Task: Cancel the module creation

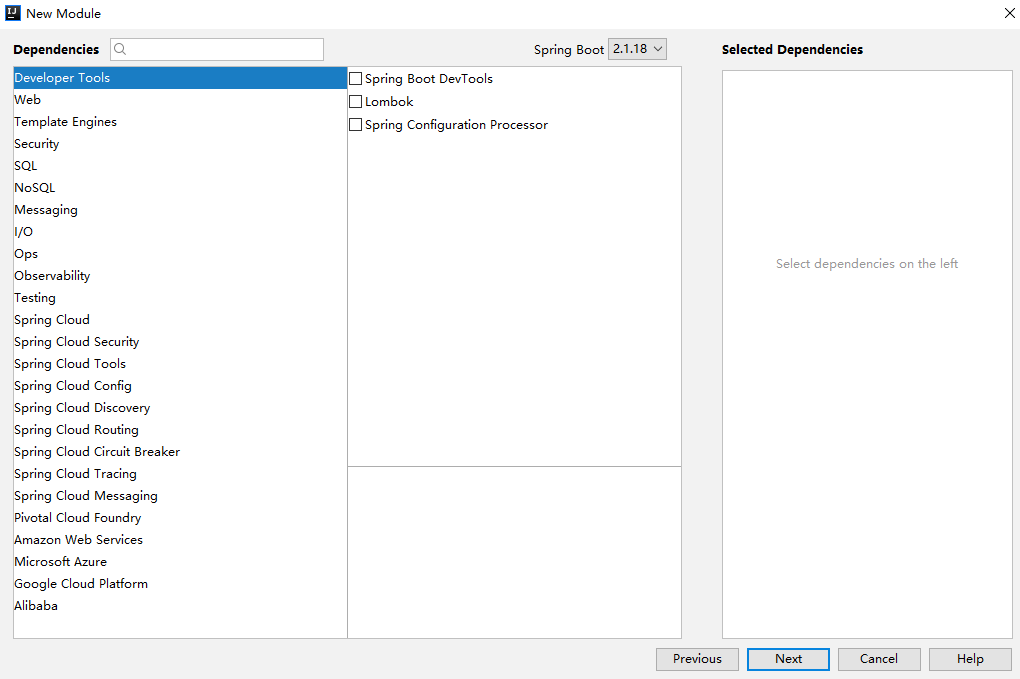Action: pos(879,659)
